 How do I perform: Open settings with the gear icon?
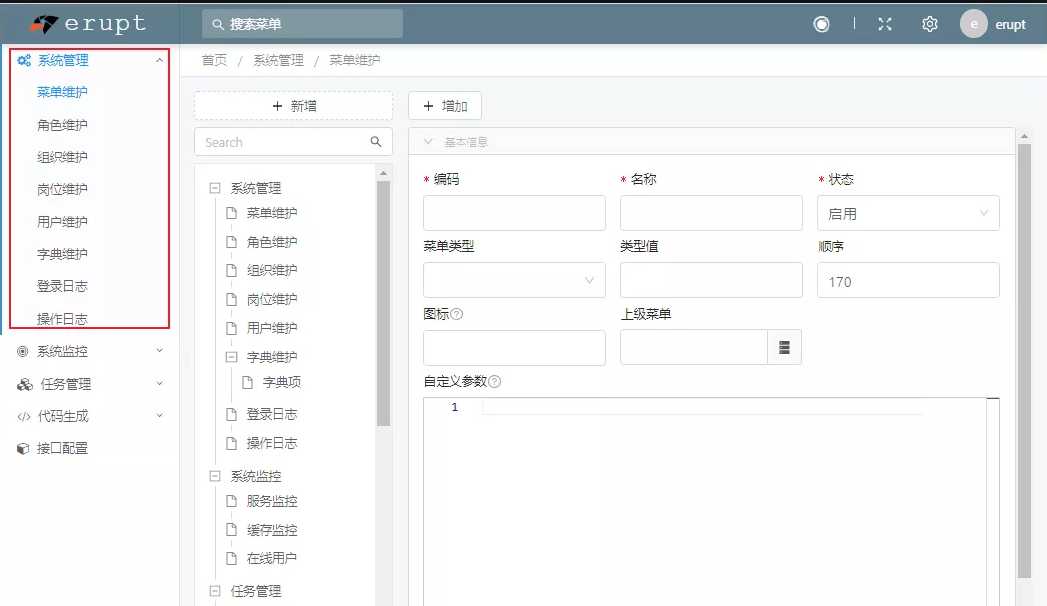(929, 24)
